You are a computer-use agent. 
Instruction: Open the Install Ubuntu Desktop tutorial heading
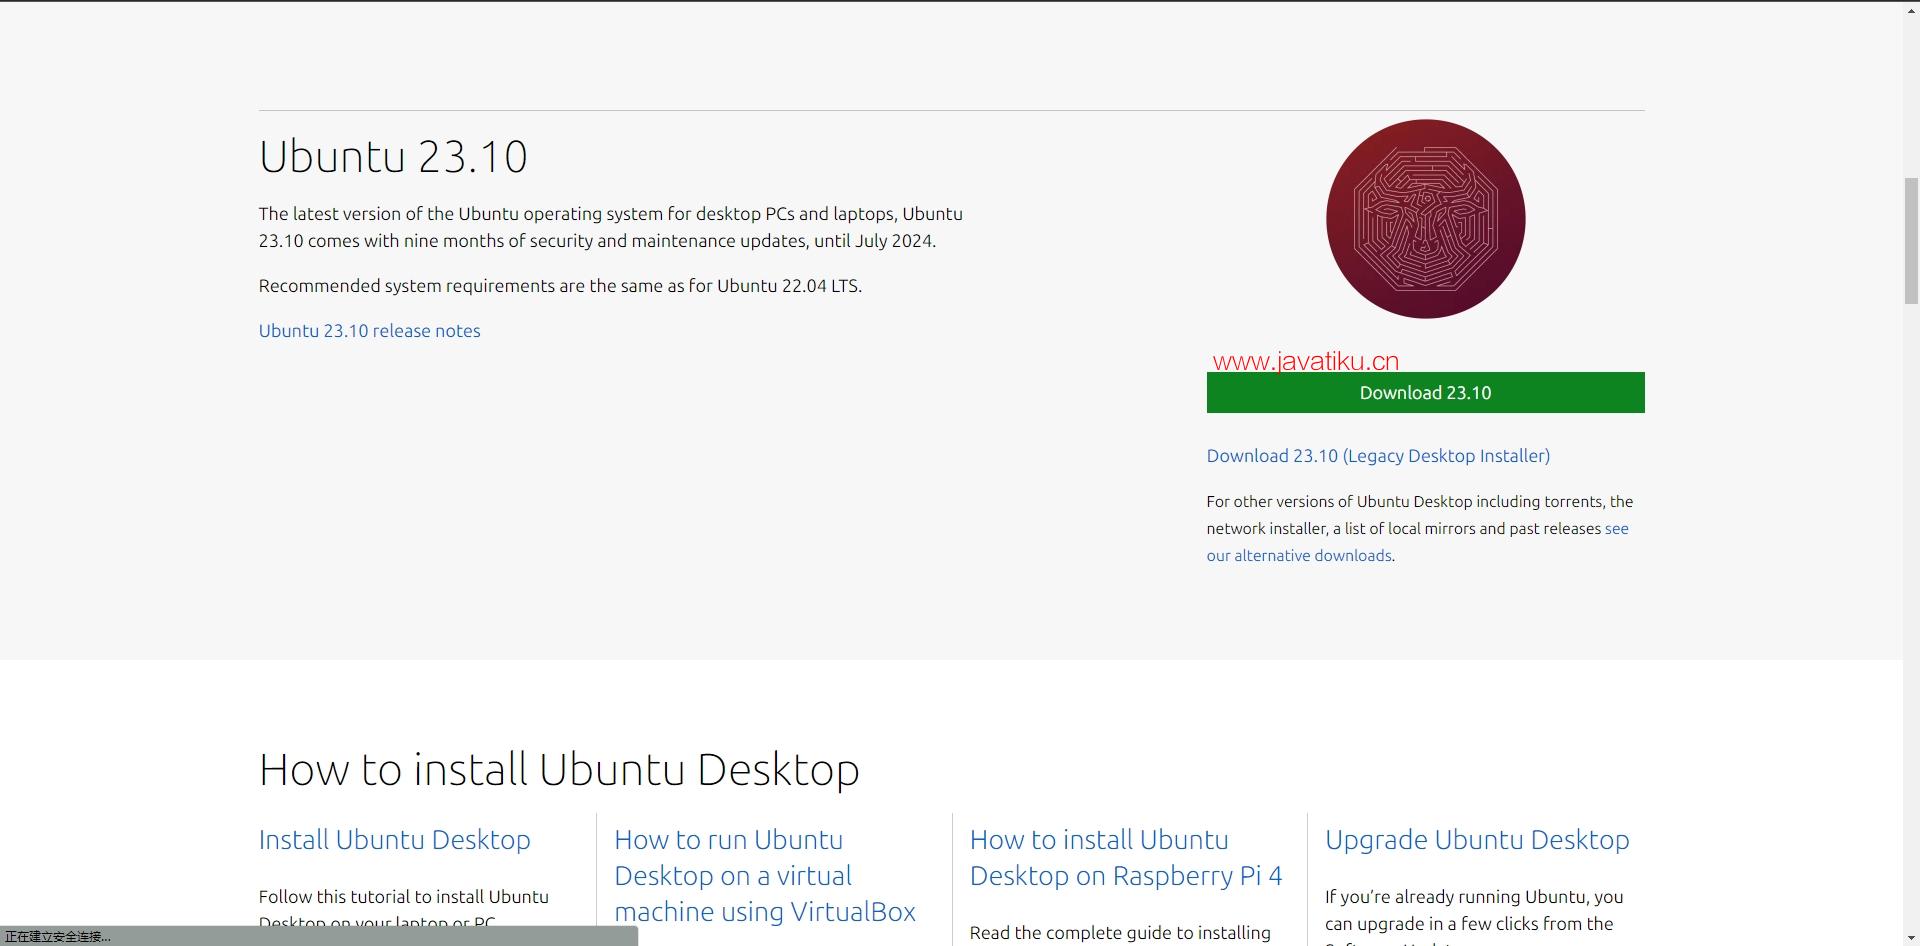click(395, 840)
